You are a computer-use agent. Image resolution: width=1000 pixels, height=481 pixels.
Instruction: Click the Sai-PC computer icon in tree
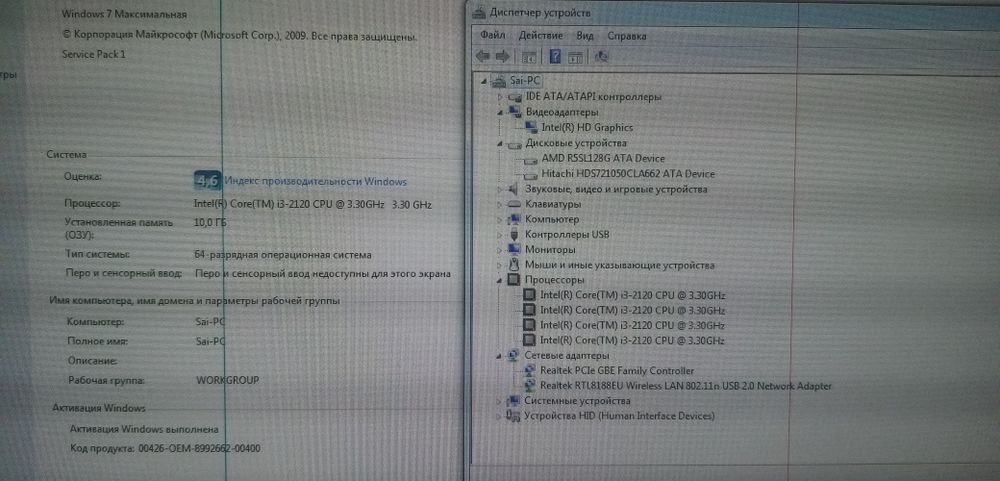tap(501, 81)
